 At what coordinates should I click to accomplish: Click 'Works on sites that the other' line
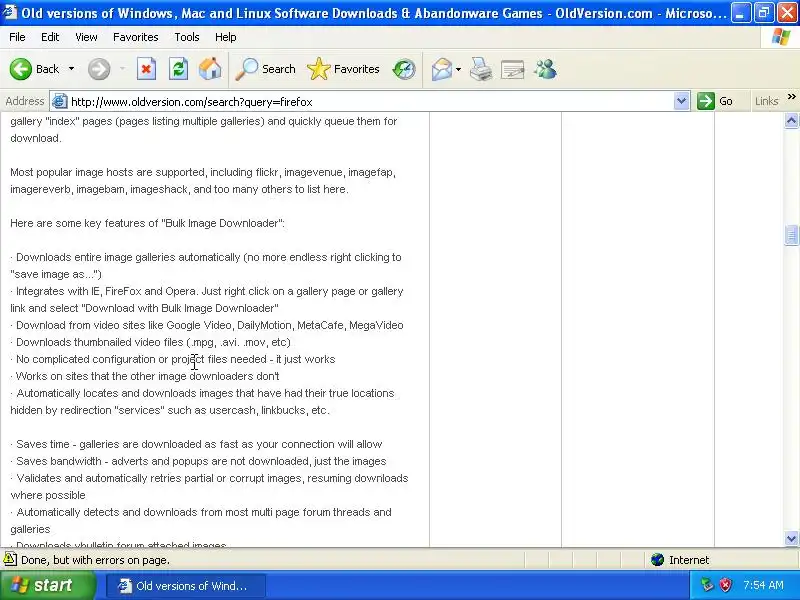[145, 376]
